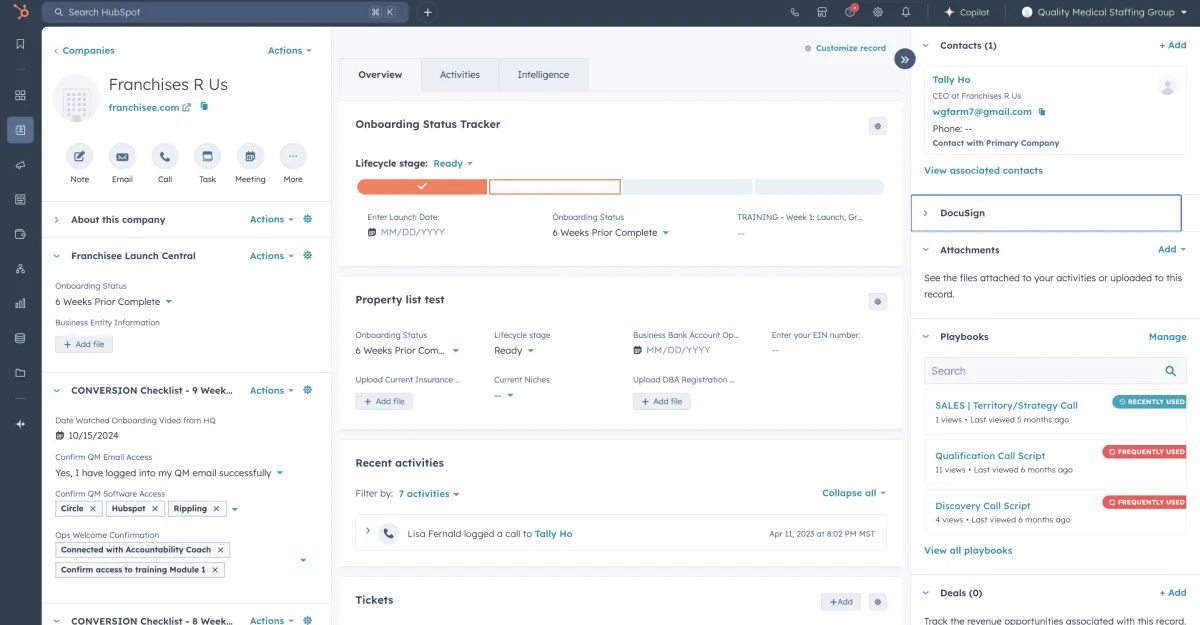Switch to the Activities tab
The width and height of the screenshot is (1200, 625).
460,75
